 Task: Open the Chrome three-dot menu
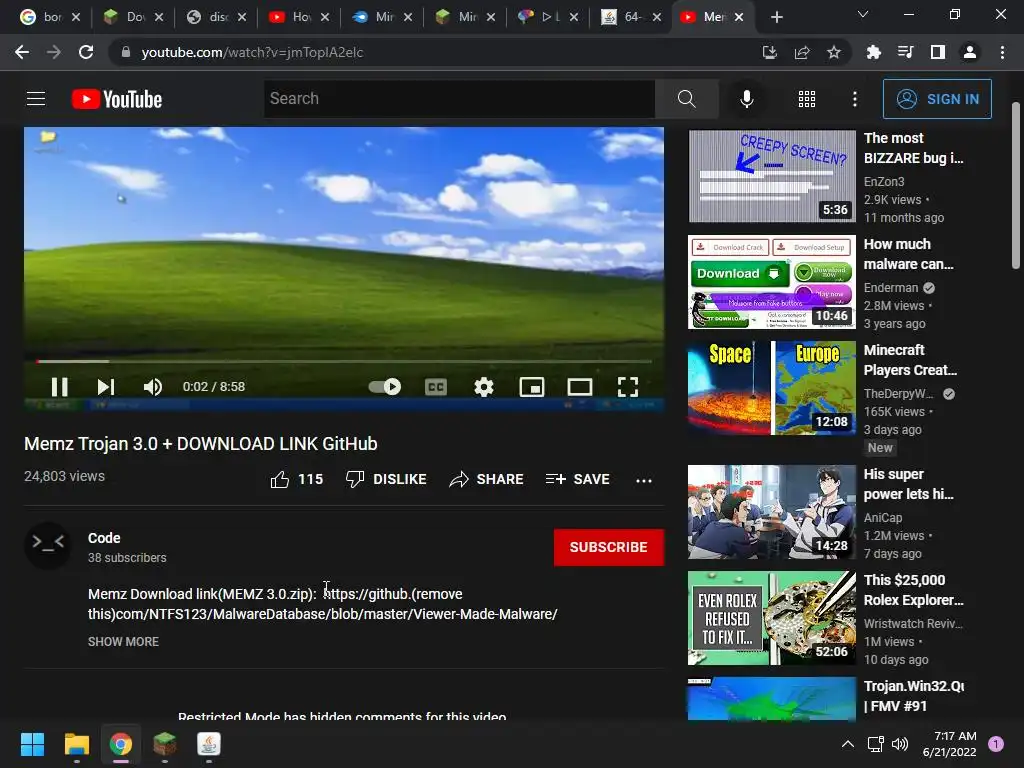coord(1002,52)
